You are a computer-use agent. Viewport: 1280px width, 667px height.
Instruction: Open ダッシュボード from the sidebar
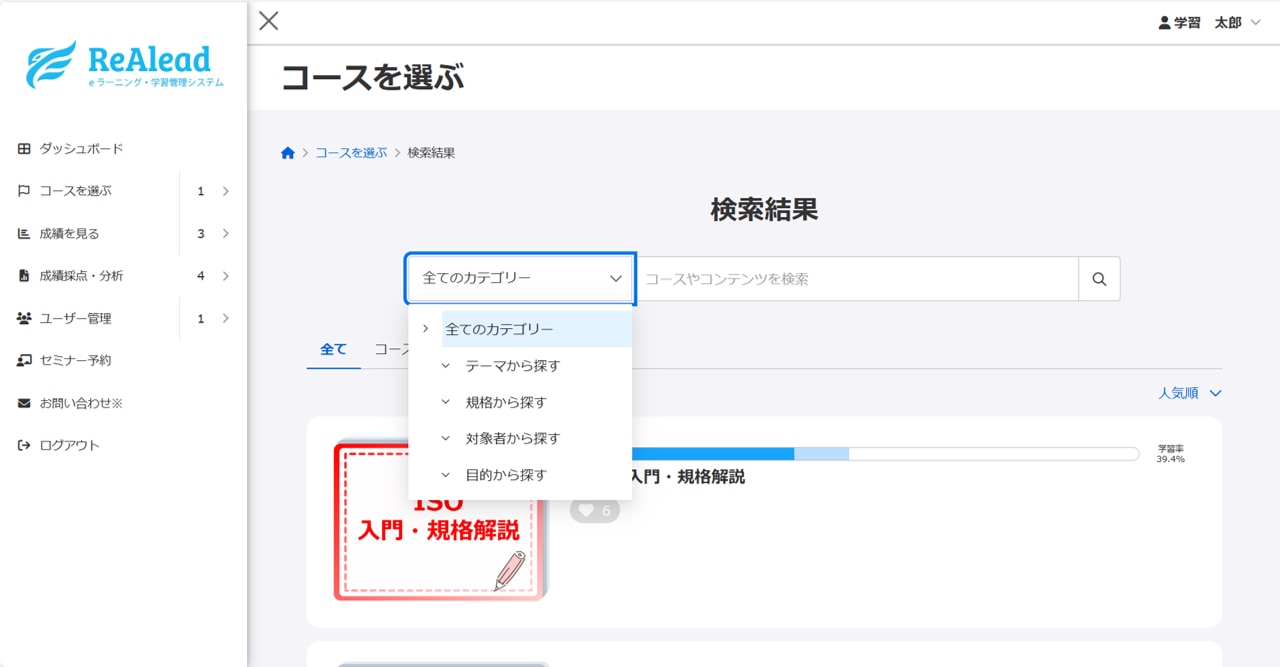[x=81, y=149]
